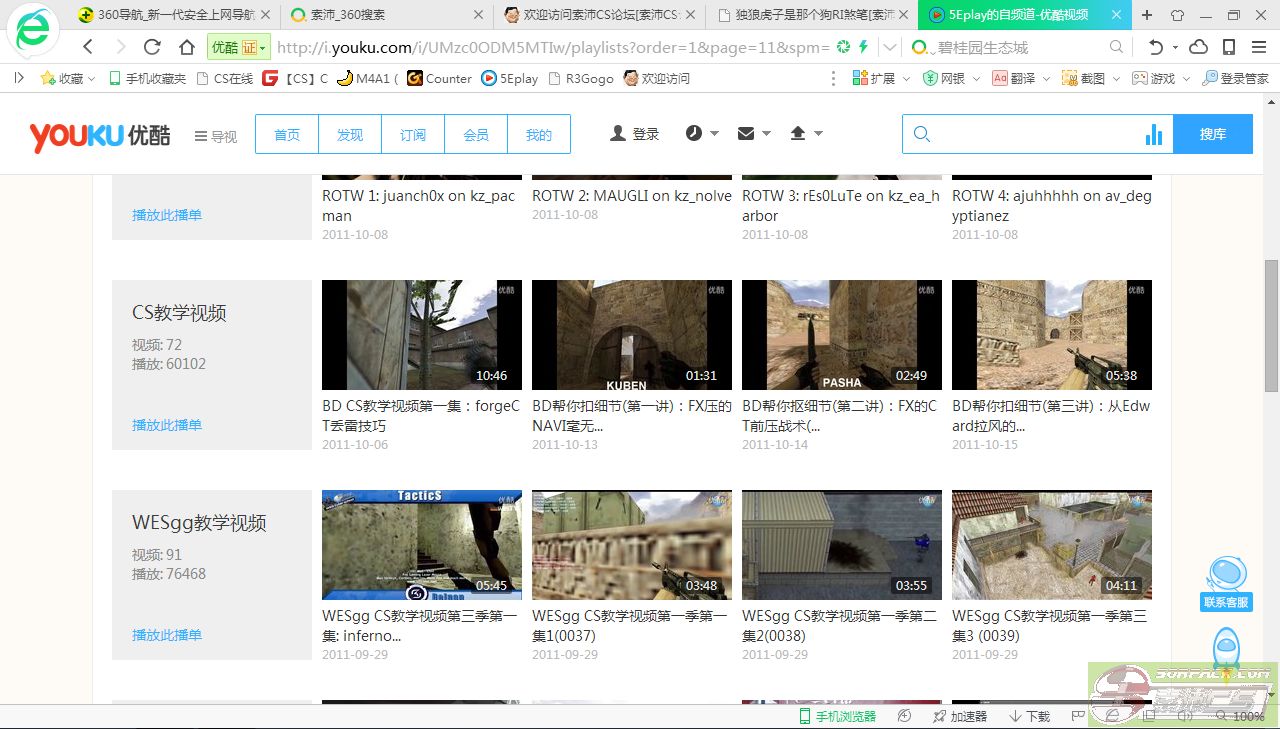Open the watch history clock dropdown
Viewport: 1280px width, 729px height.
[702, 133]
